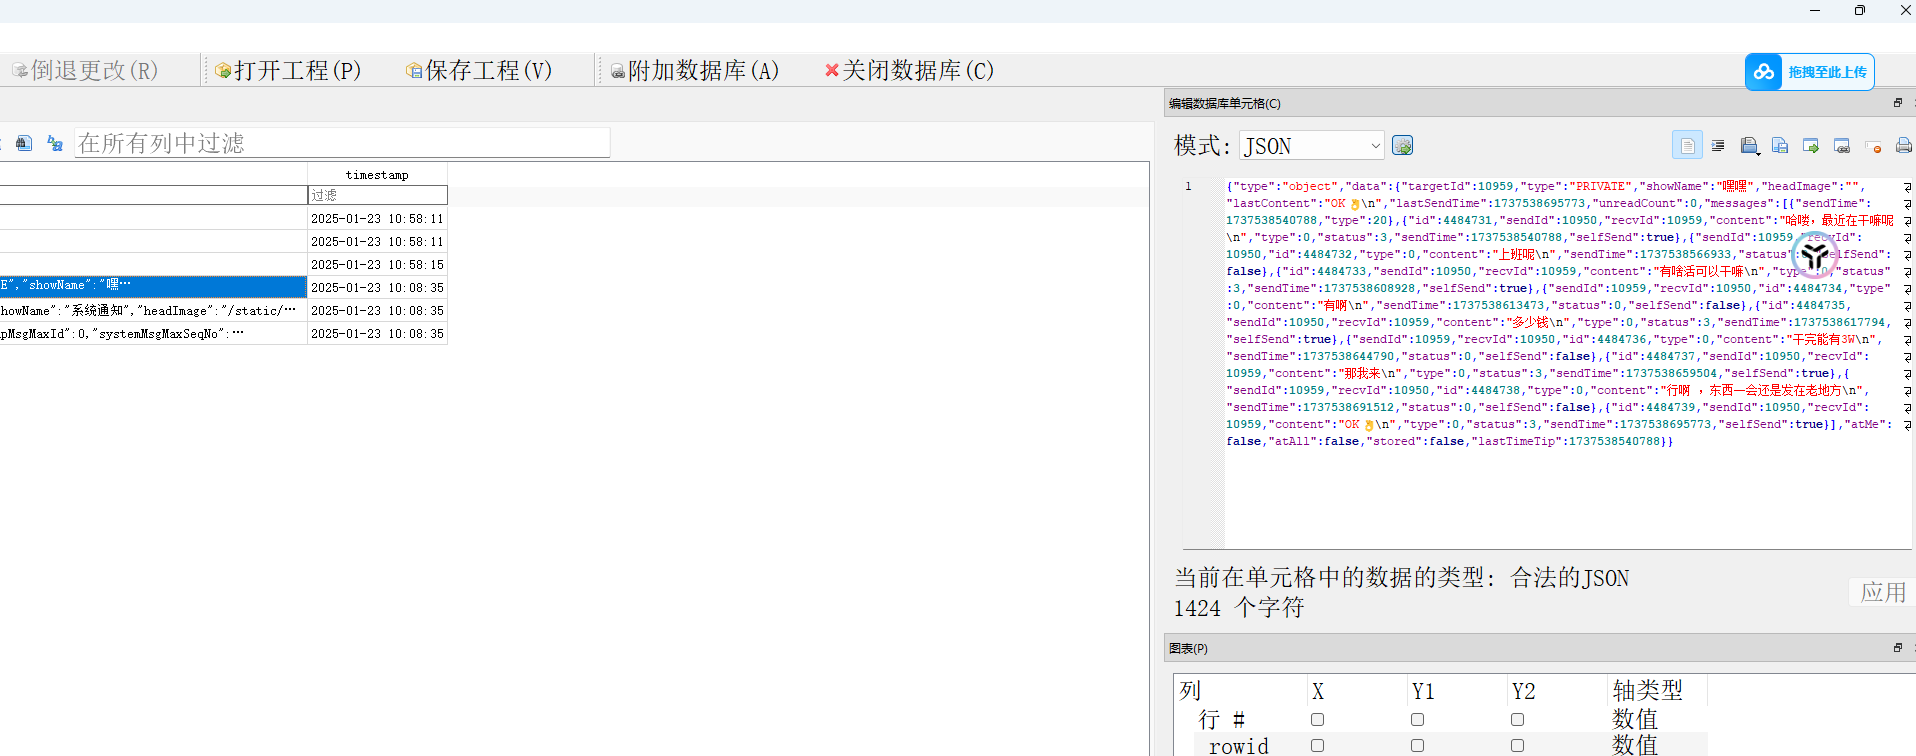Open the save/copy dropdown arrow icon
Image resolution: width=1916 pixels, height=756 pixels.
[x=1749, y=146]
